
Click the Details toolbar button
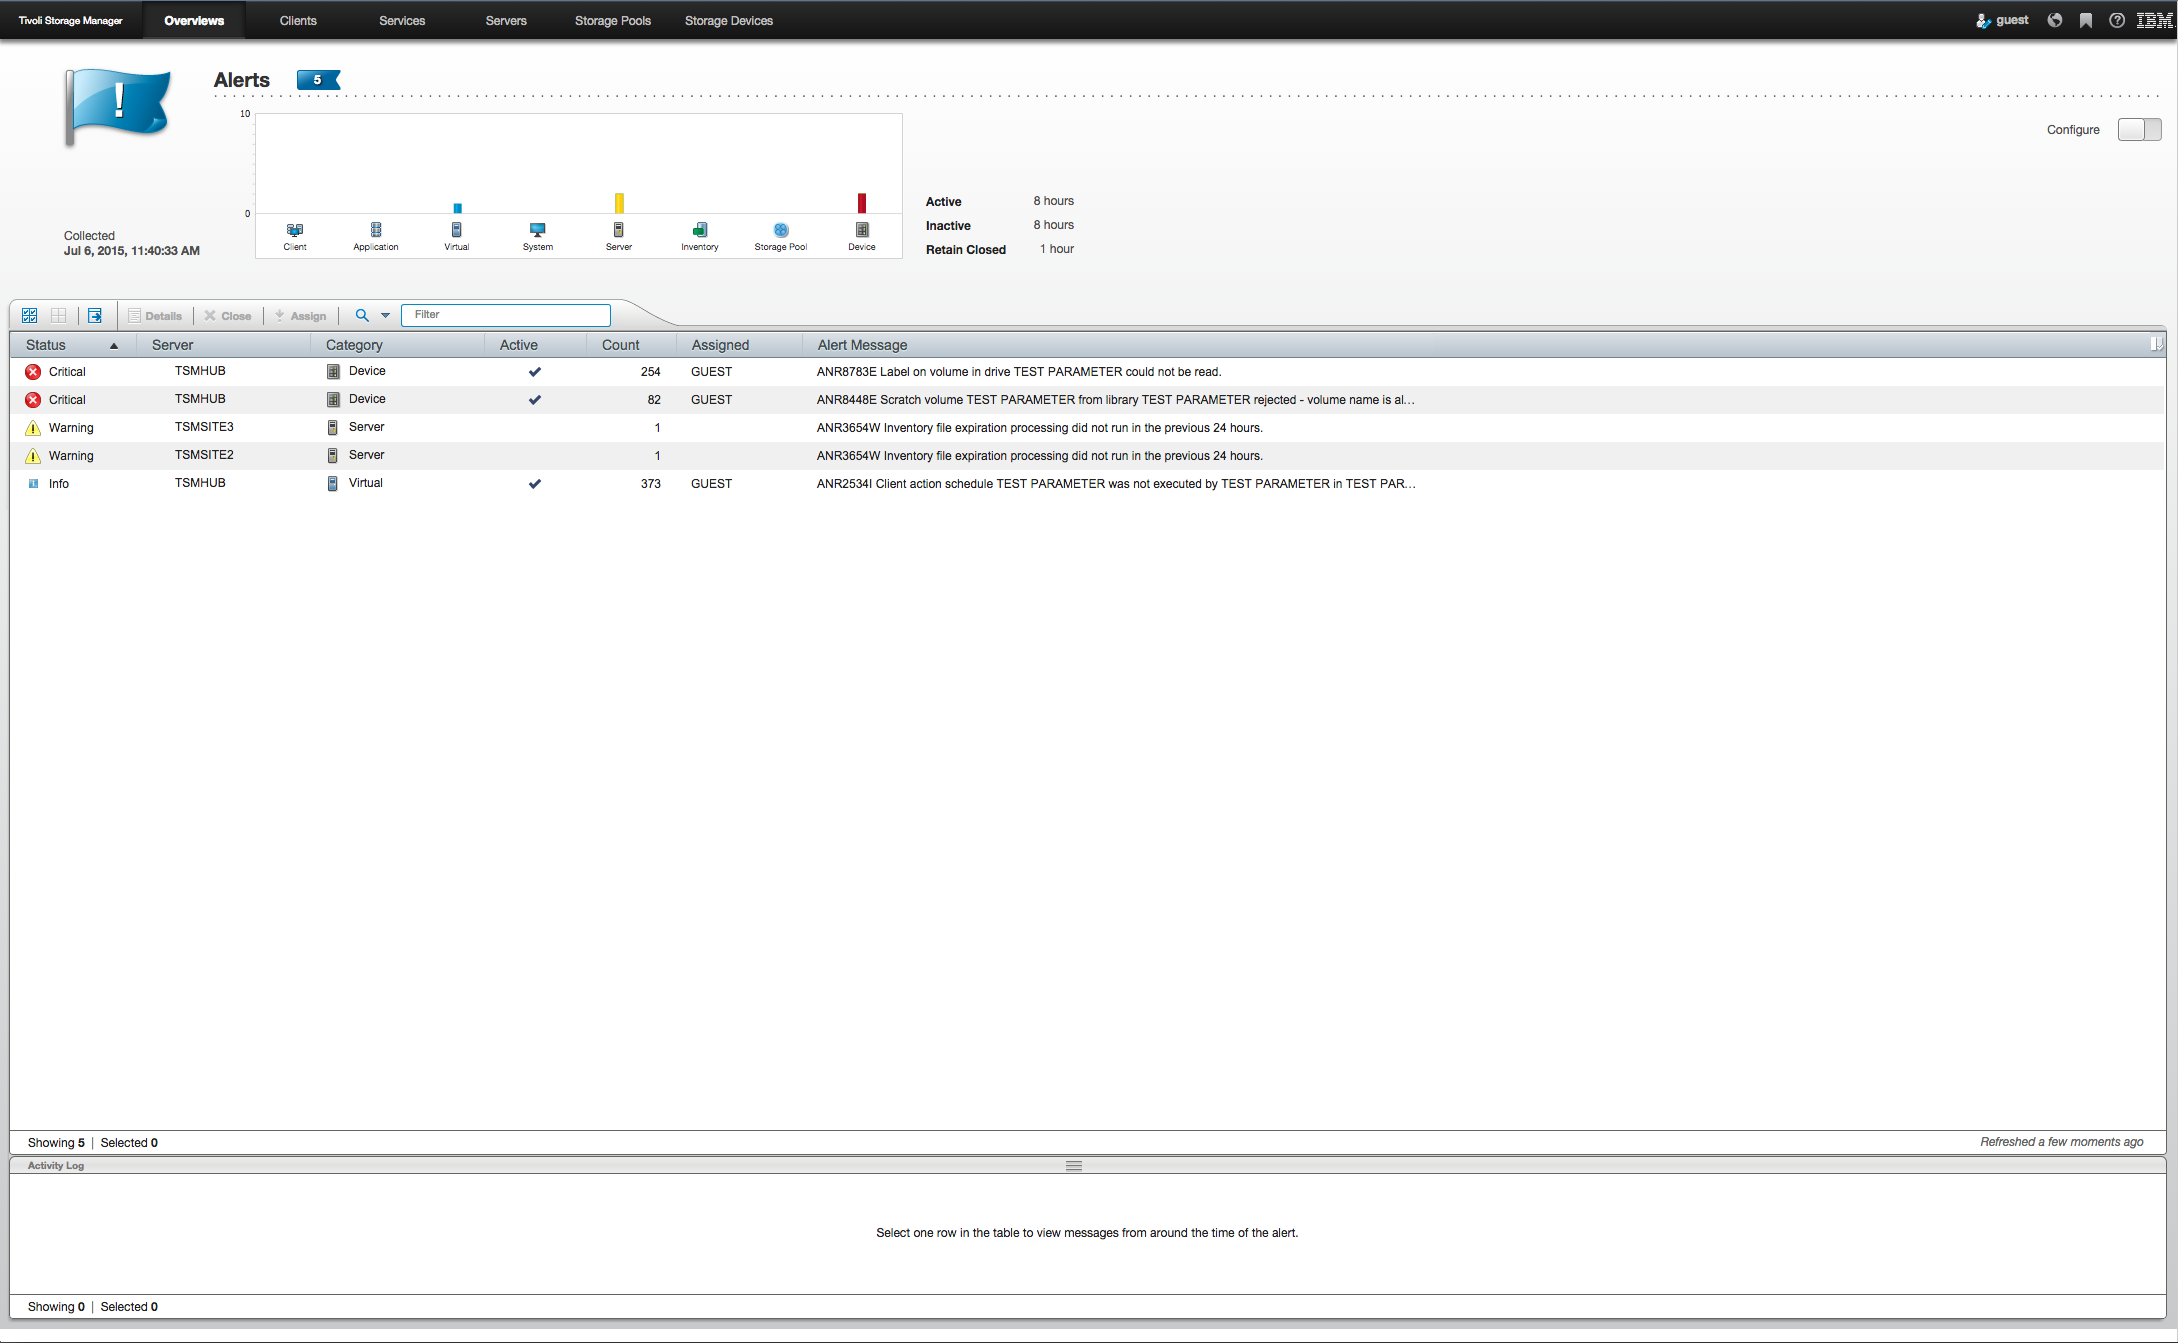(x=155, y=316)
